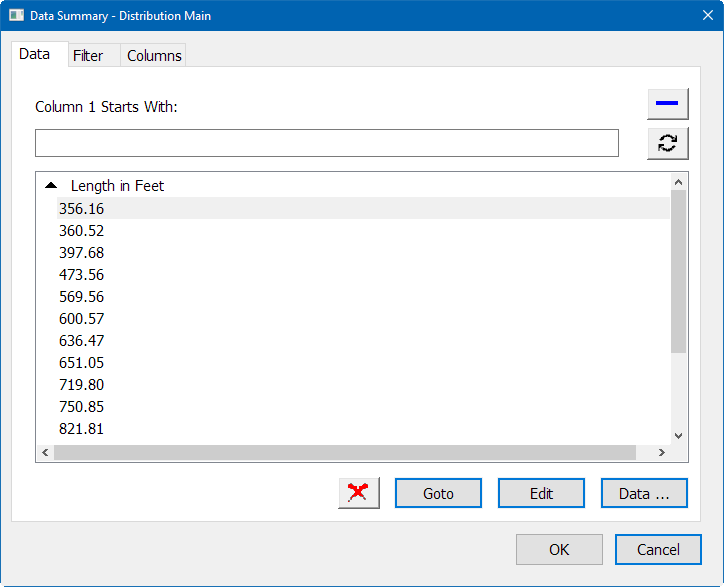Click the Data Summary window title icon
The width and height of the screenshot is (724, 587).
coord(17,16)
